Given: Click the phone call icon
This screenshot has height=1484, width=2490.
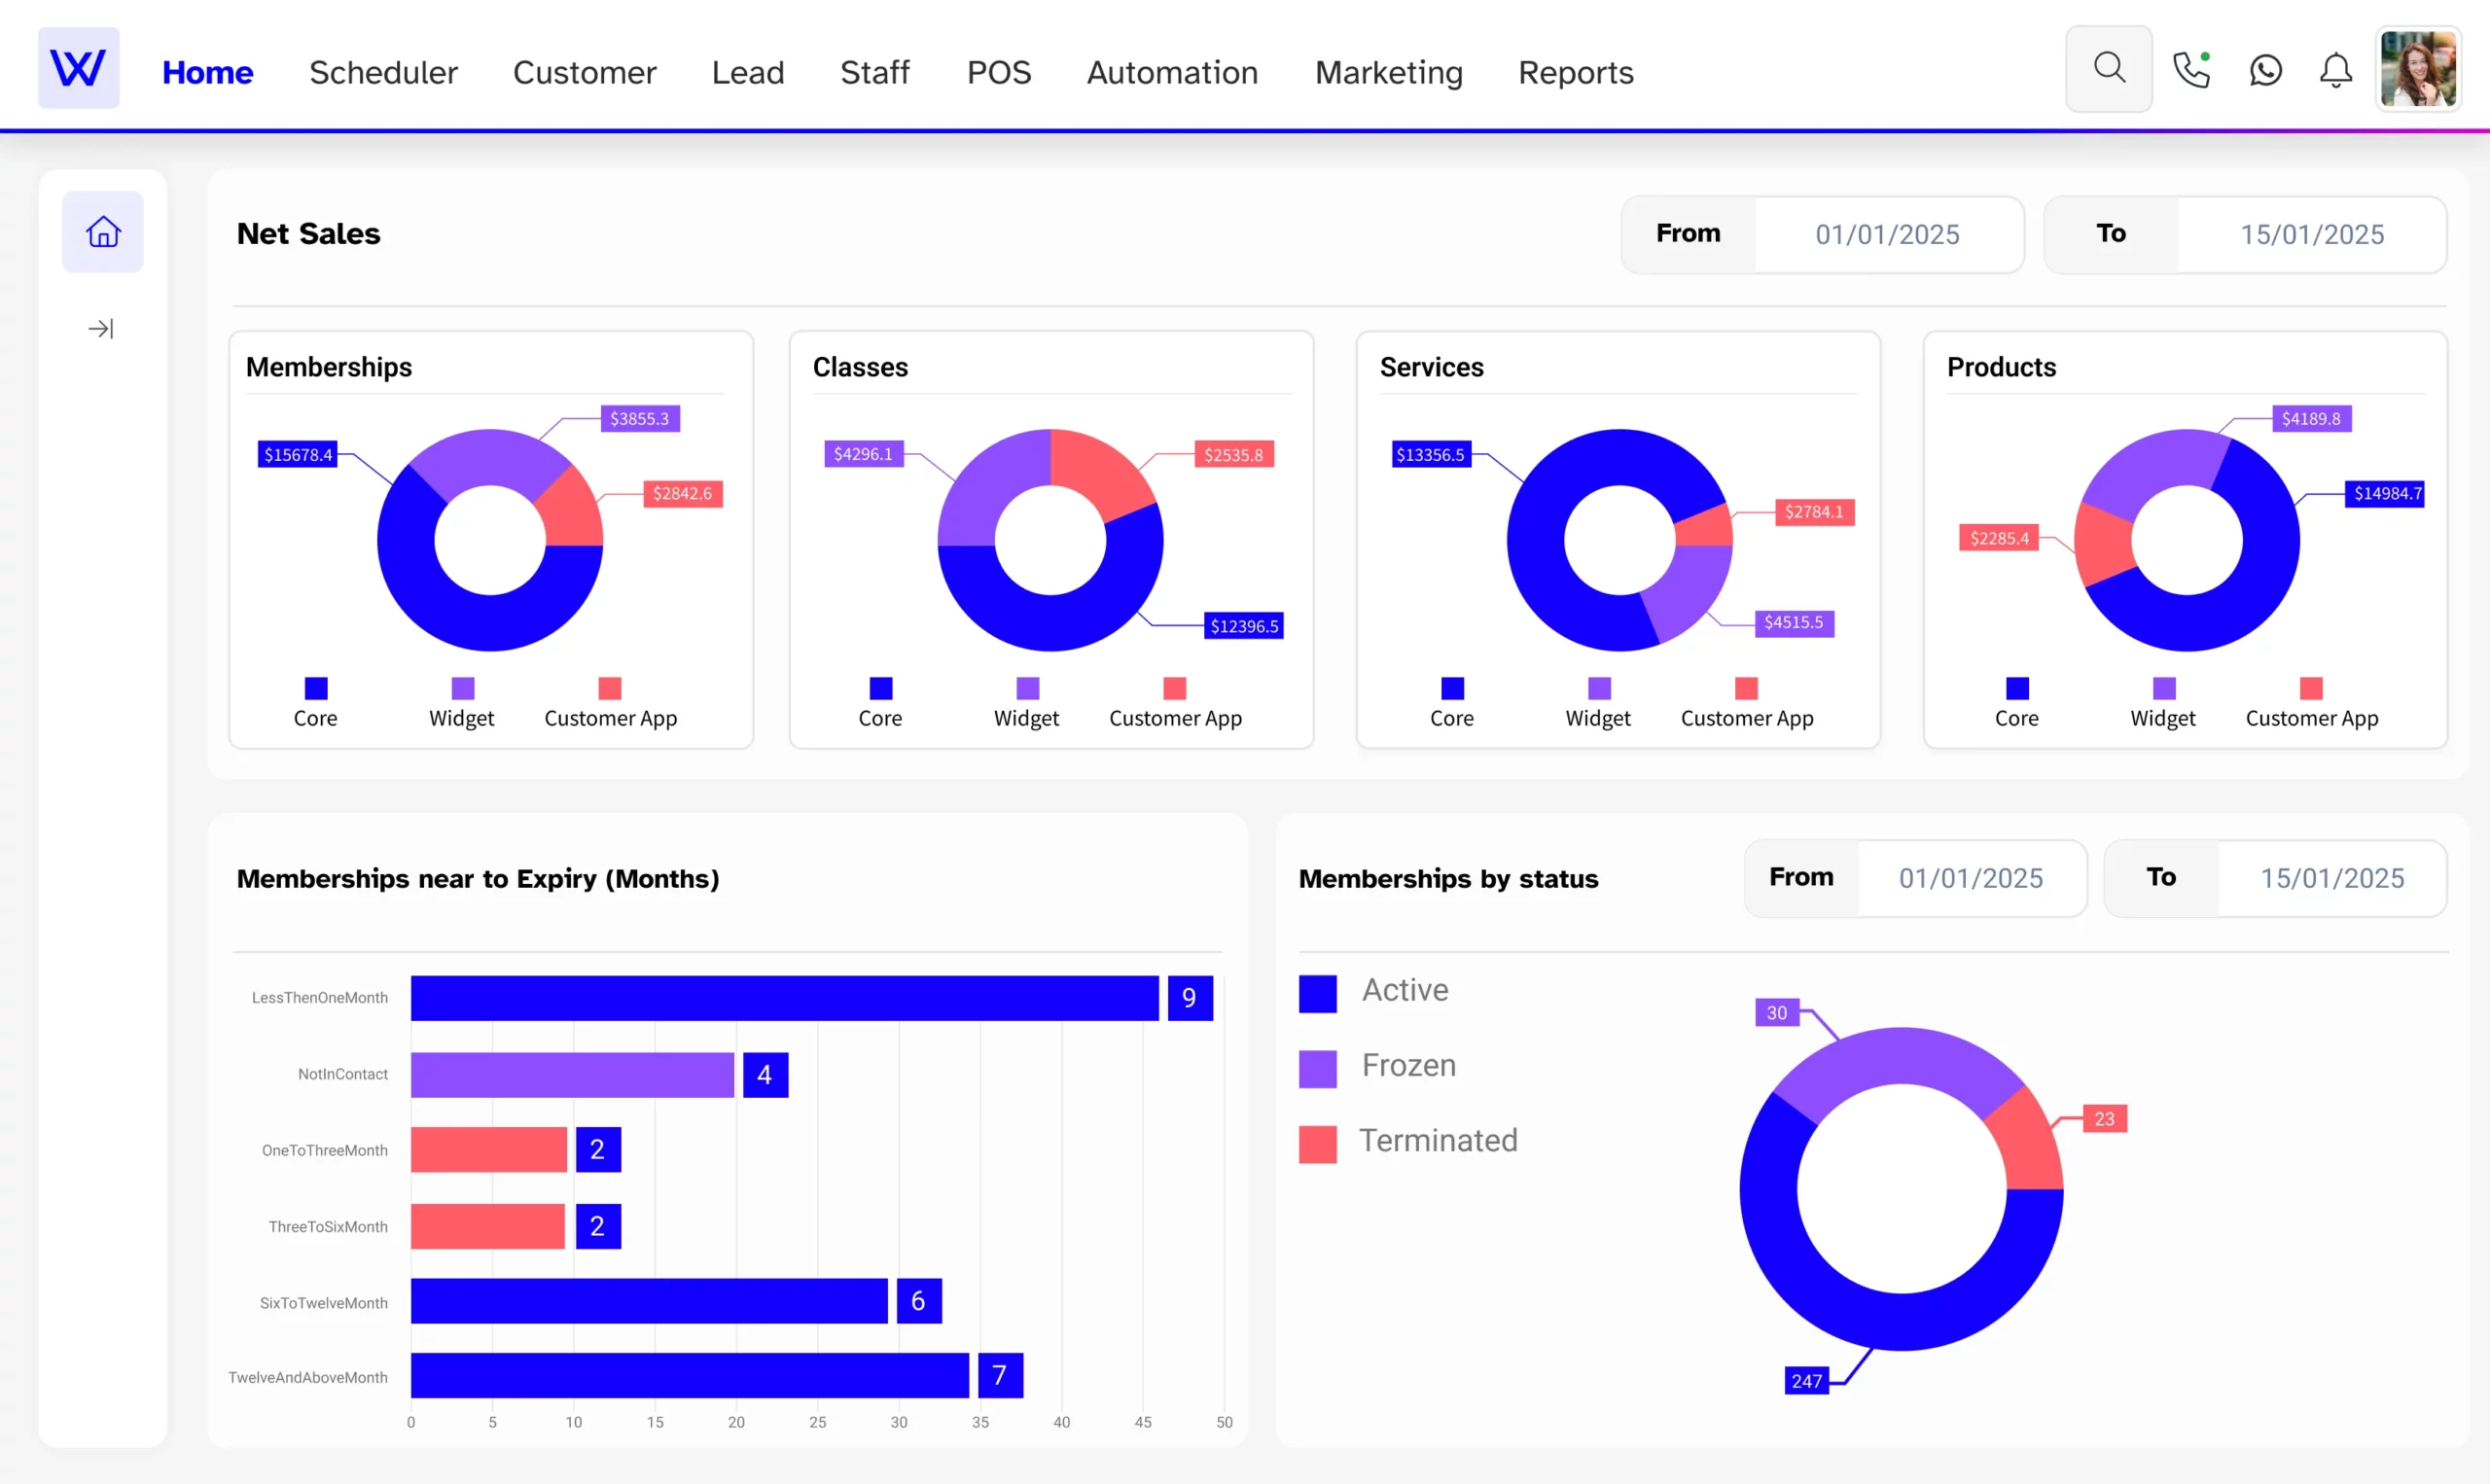Looking at the screenshot, I should pos(2193,71).
